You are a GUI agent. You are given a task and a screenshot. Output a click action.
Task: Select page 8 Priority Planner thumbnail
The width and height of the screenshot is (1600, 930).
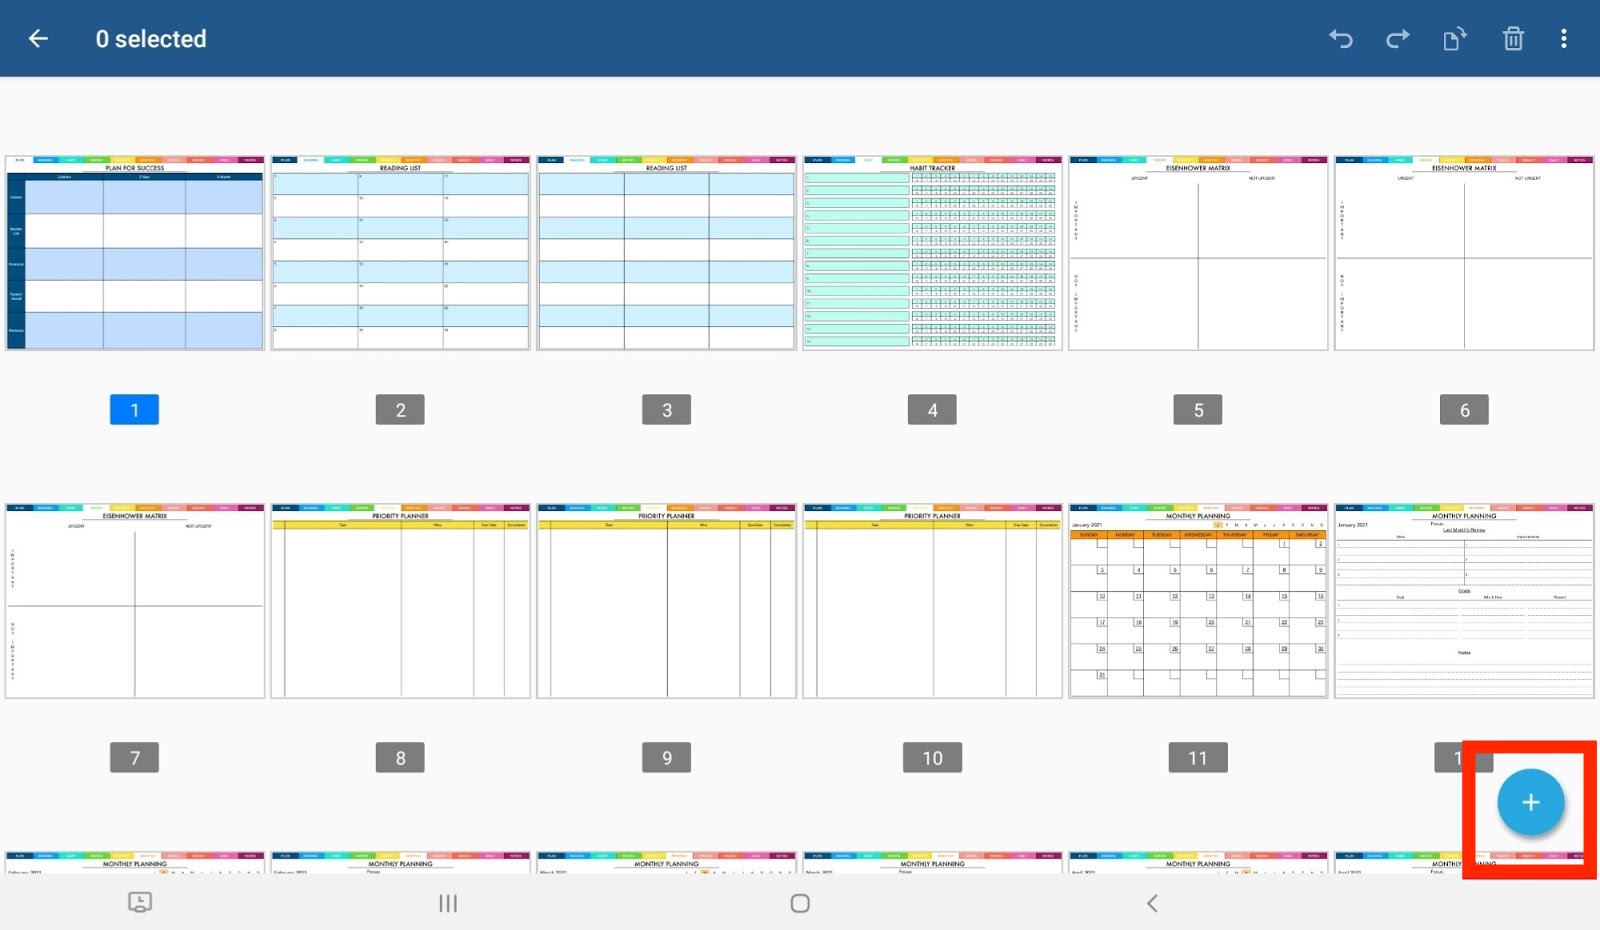coord(401,601)
